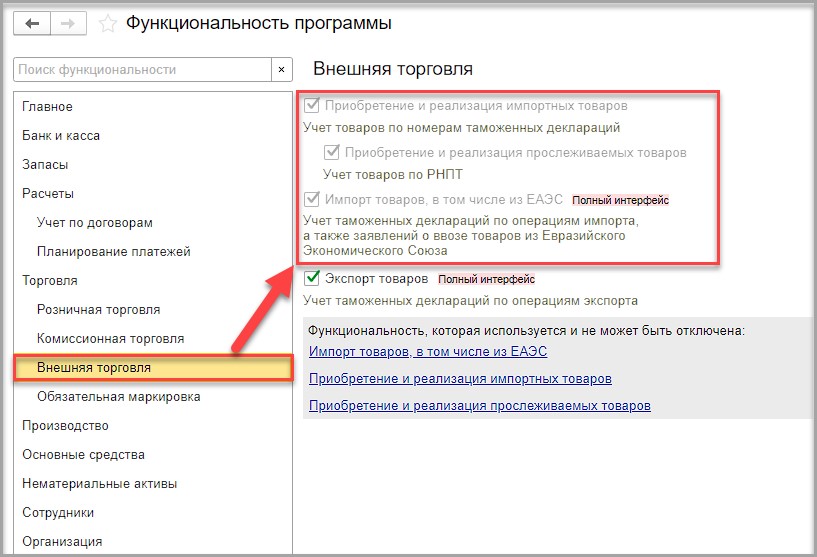Screen dimensions: 817x557
Task: Open Розничная торговля subsection
Action: [x=98, y=310]
